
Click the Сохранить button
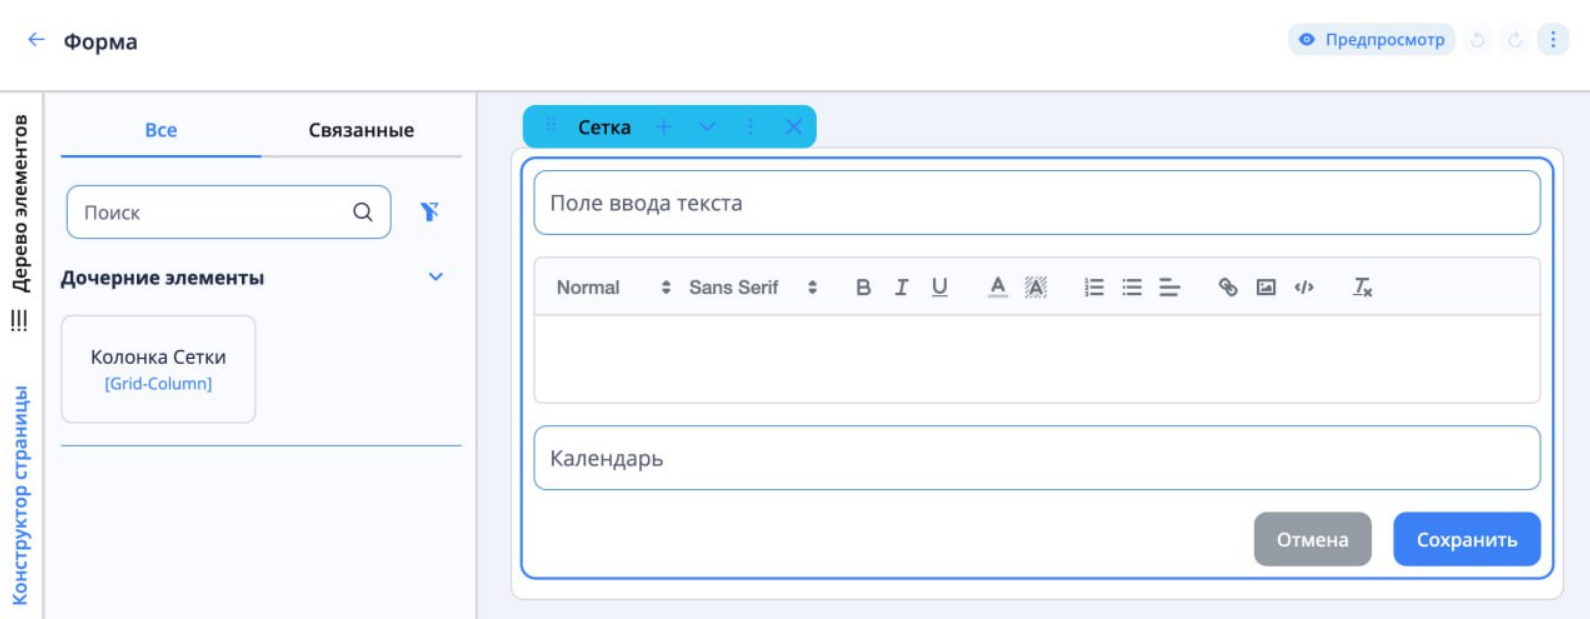(x=1466, y=539)
